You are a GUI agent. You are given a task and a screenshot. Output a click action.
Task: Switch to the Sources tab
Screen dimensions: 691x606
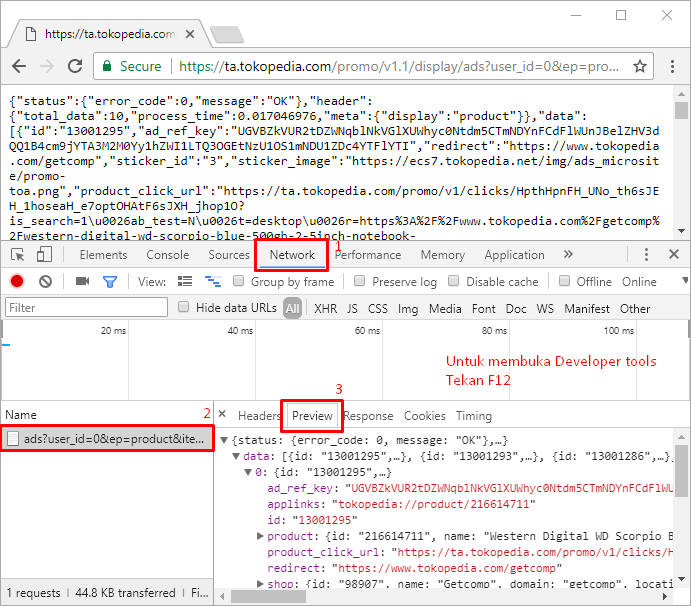pyautogui.click(x=229, y=255)
